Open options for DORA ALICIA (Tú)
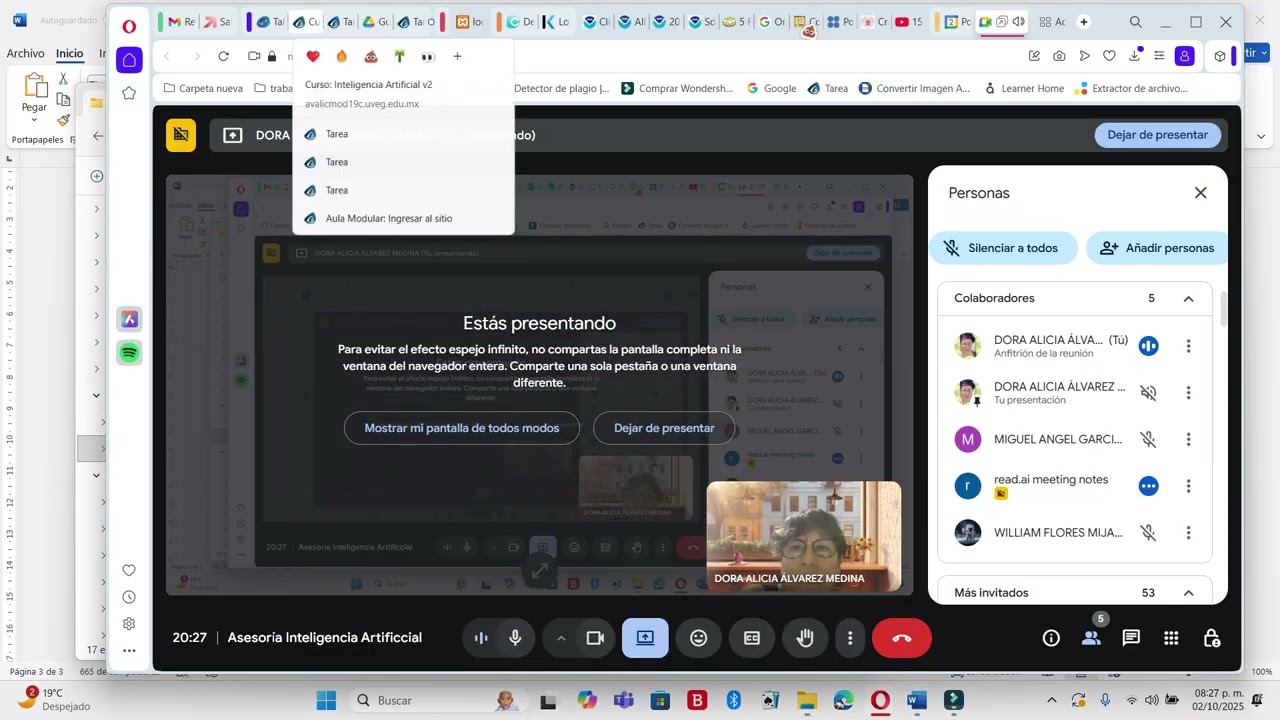 (x=1188, y=346)
